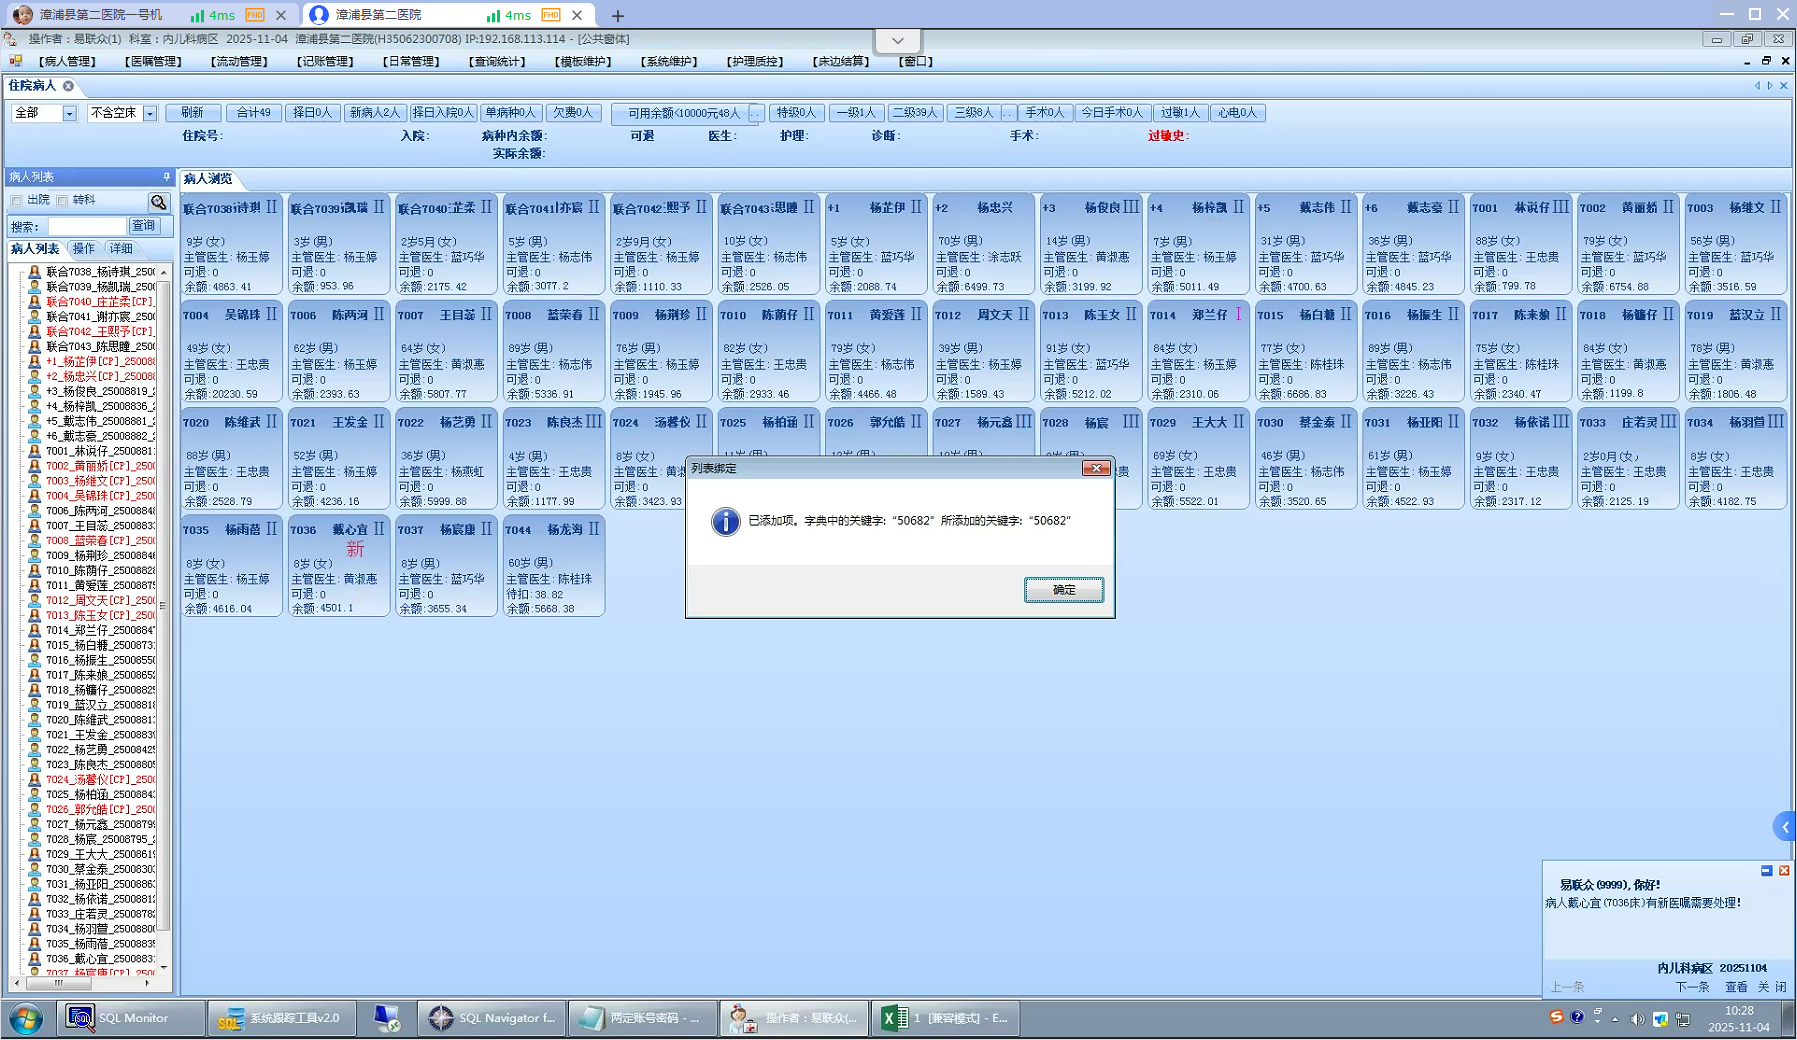
Task: Select bed card +3 杨俊良
Action: click(1090, 245)
